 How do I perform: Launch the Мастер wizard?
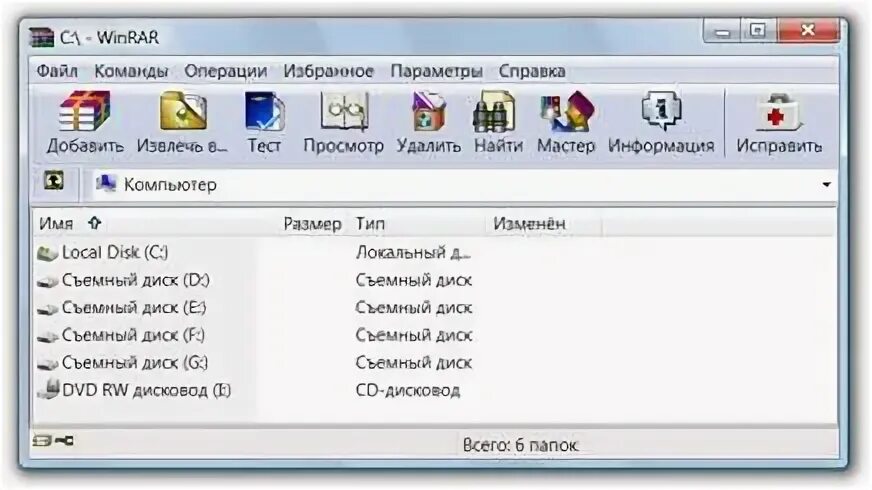(x=566, y=122)
